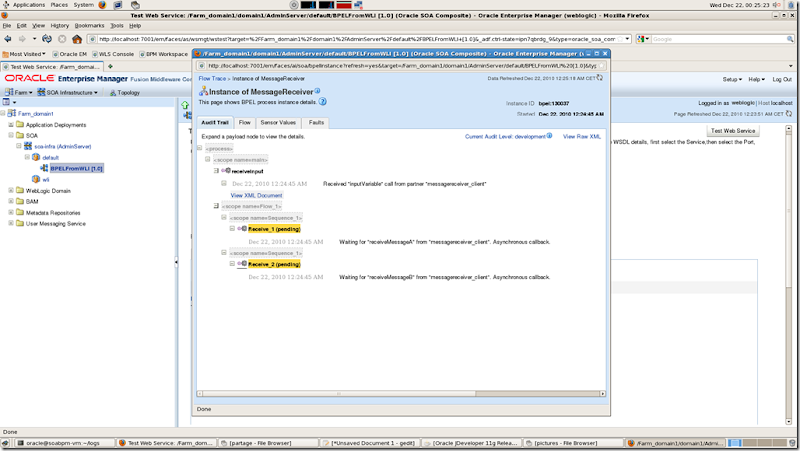
Task: Open the GNOME Places menu
Action: click(59, 5)
